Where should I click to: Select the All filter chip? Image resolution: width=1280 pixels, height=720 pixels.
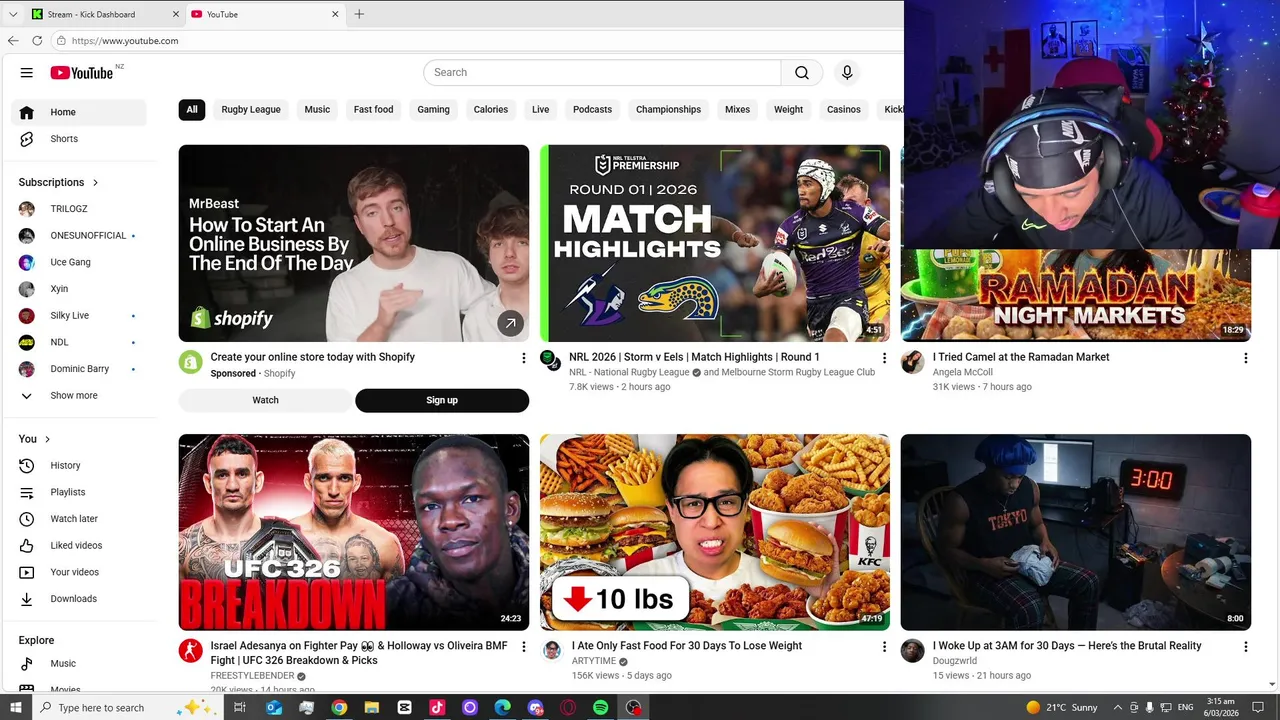pyautogui.click(x=192, y=110)
